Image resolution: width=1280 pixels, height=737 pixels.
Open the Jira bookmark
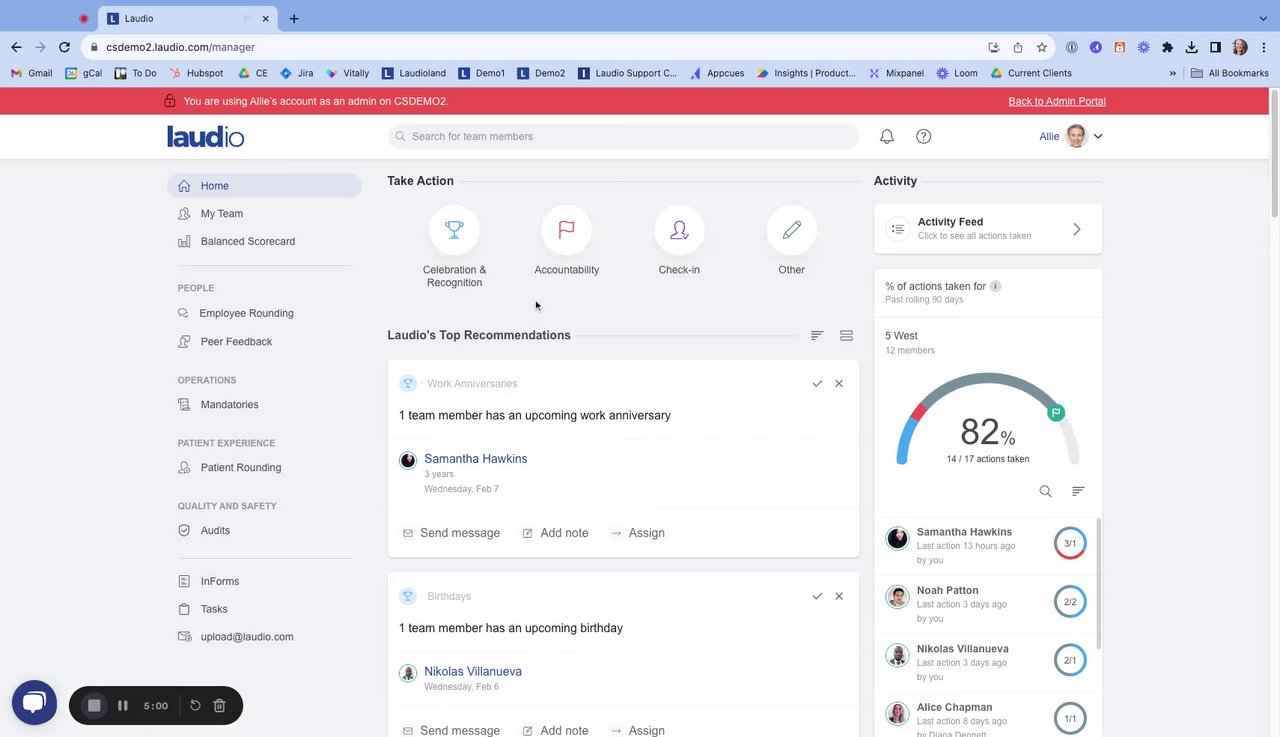pyautogui.click(x=297, y=73)
